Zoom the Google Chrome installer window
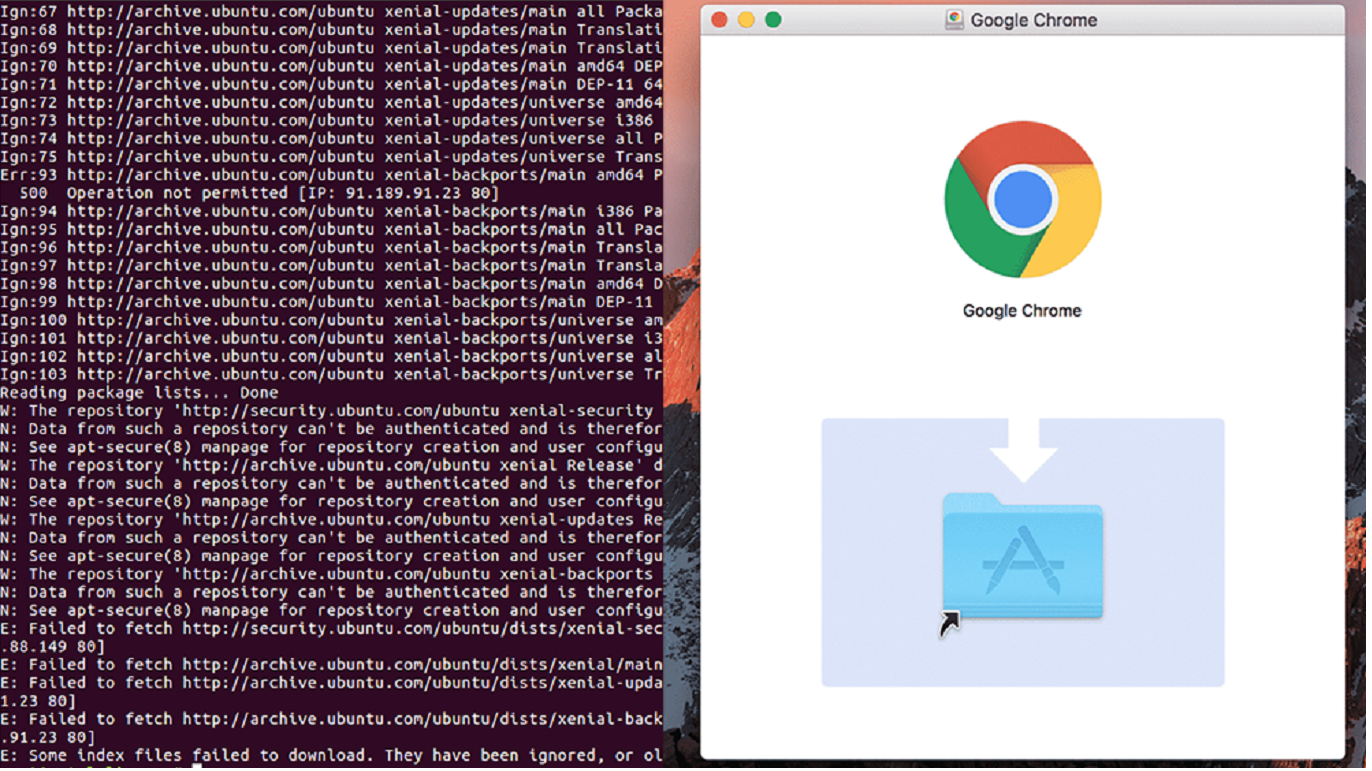This screenshot has width=1372, height=771. point(773,20)
